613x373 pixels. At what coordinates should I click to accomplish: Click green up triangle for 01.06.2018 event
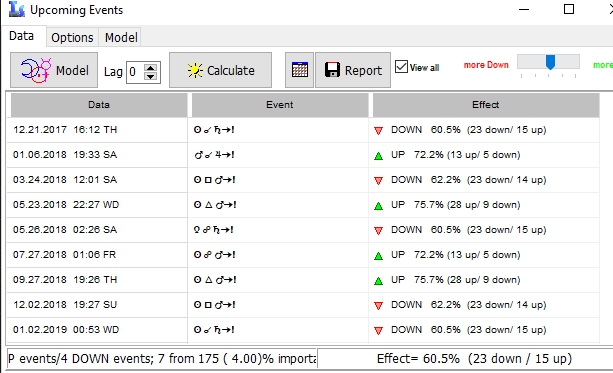pyautogui.click(x=378, y=156)
